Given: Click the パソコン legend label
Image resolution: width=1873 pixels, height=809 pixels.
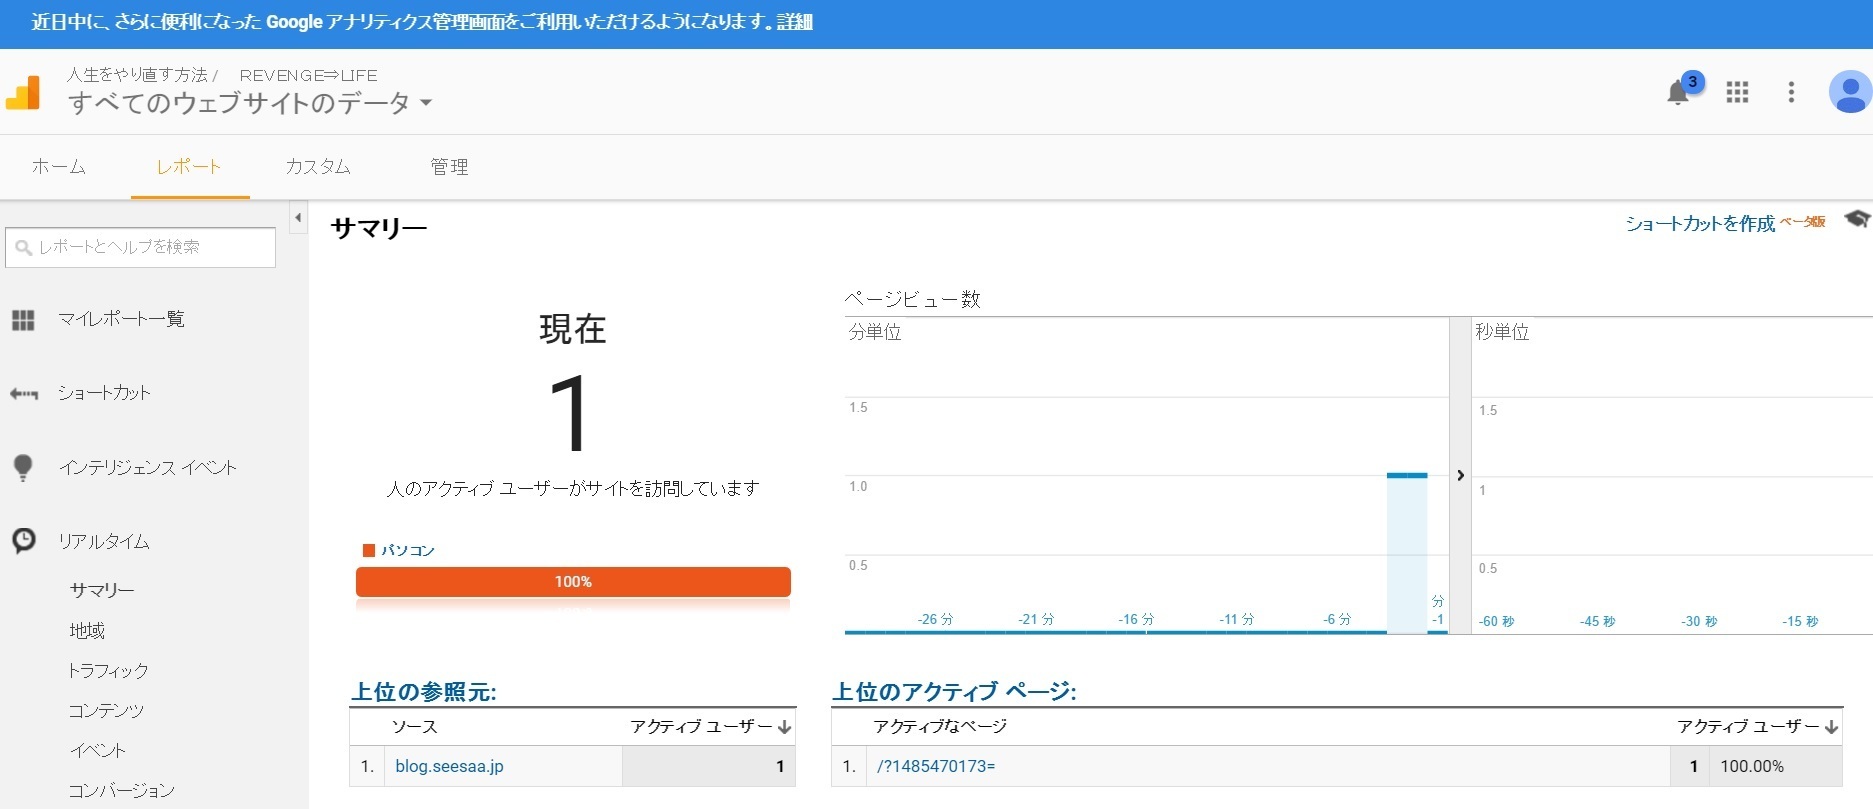Looking at the screenshot, I should pos(408,550).
